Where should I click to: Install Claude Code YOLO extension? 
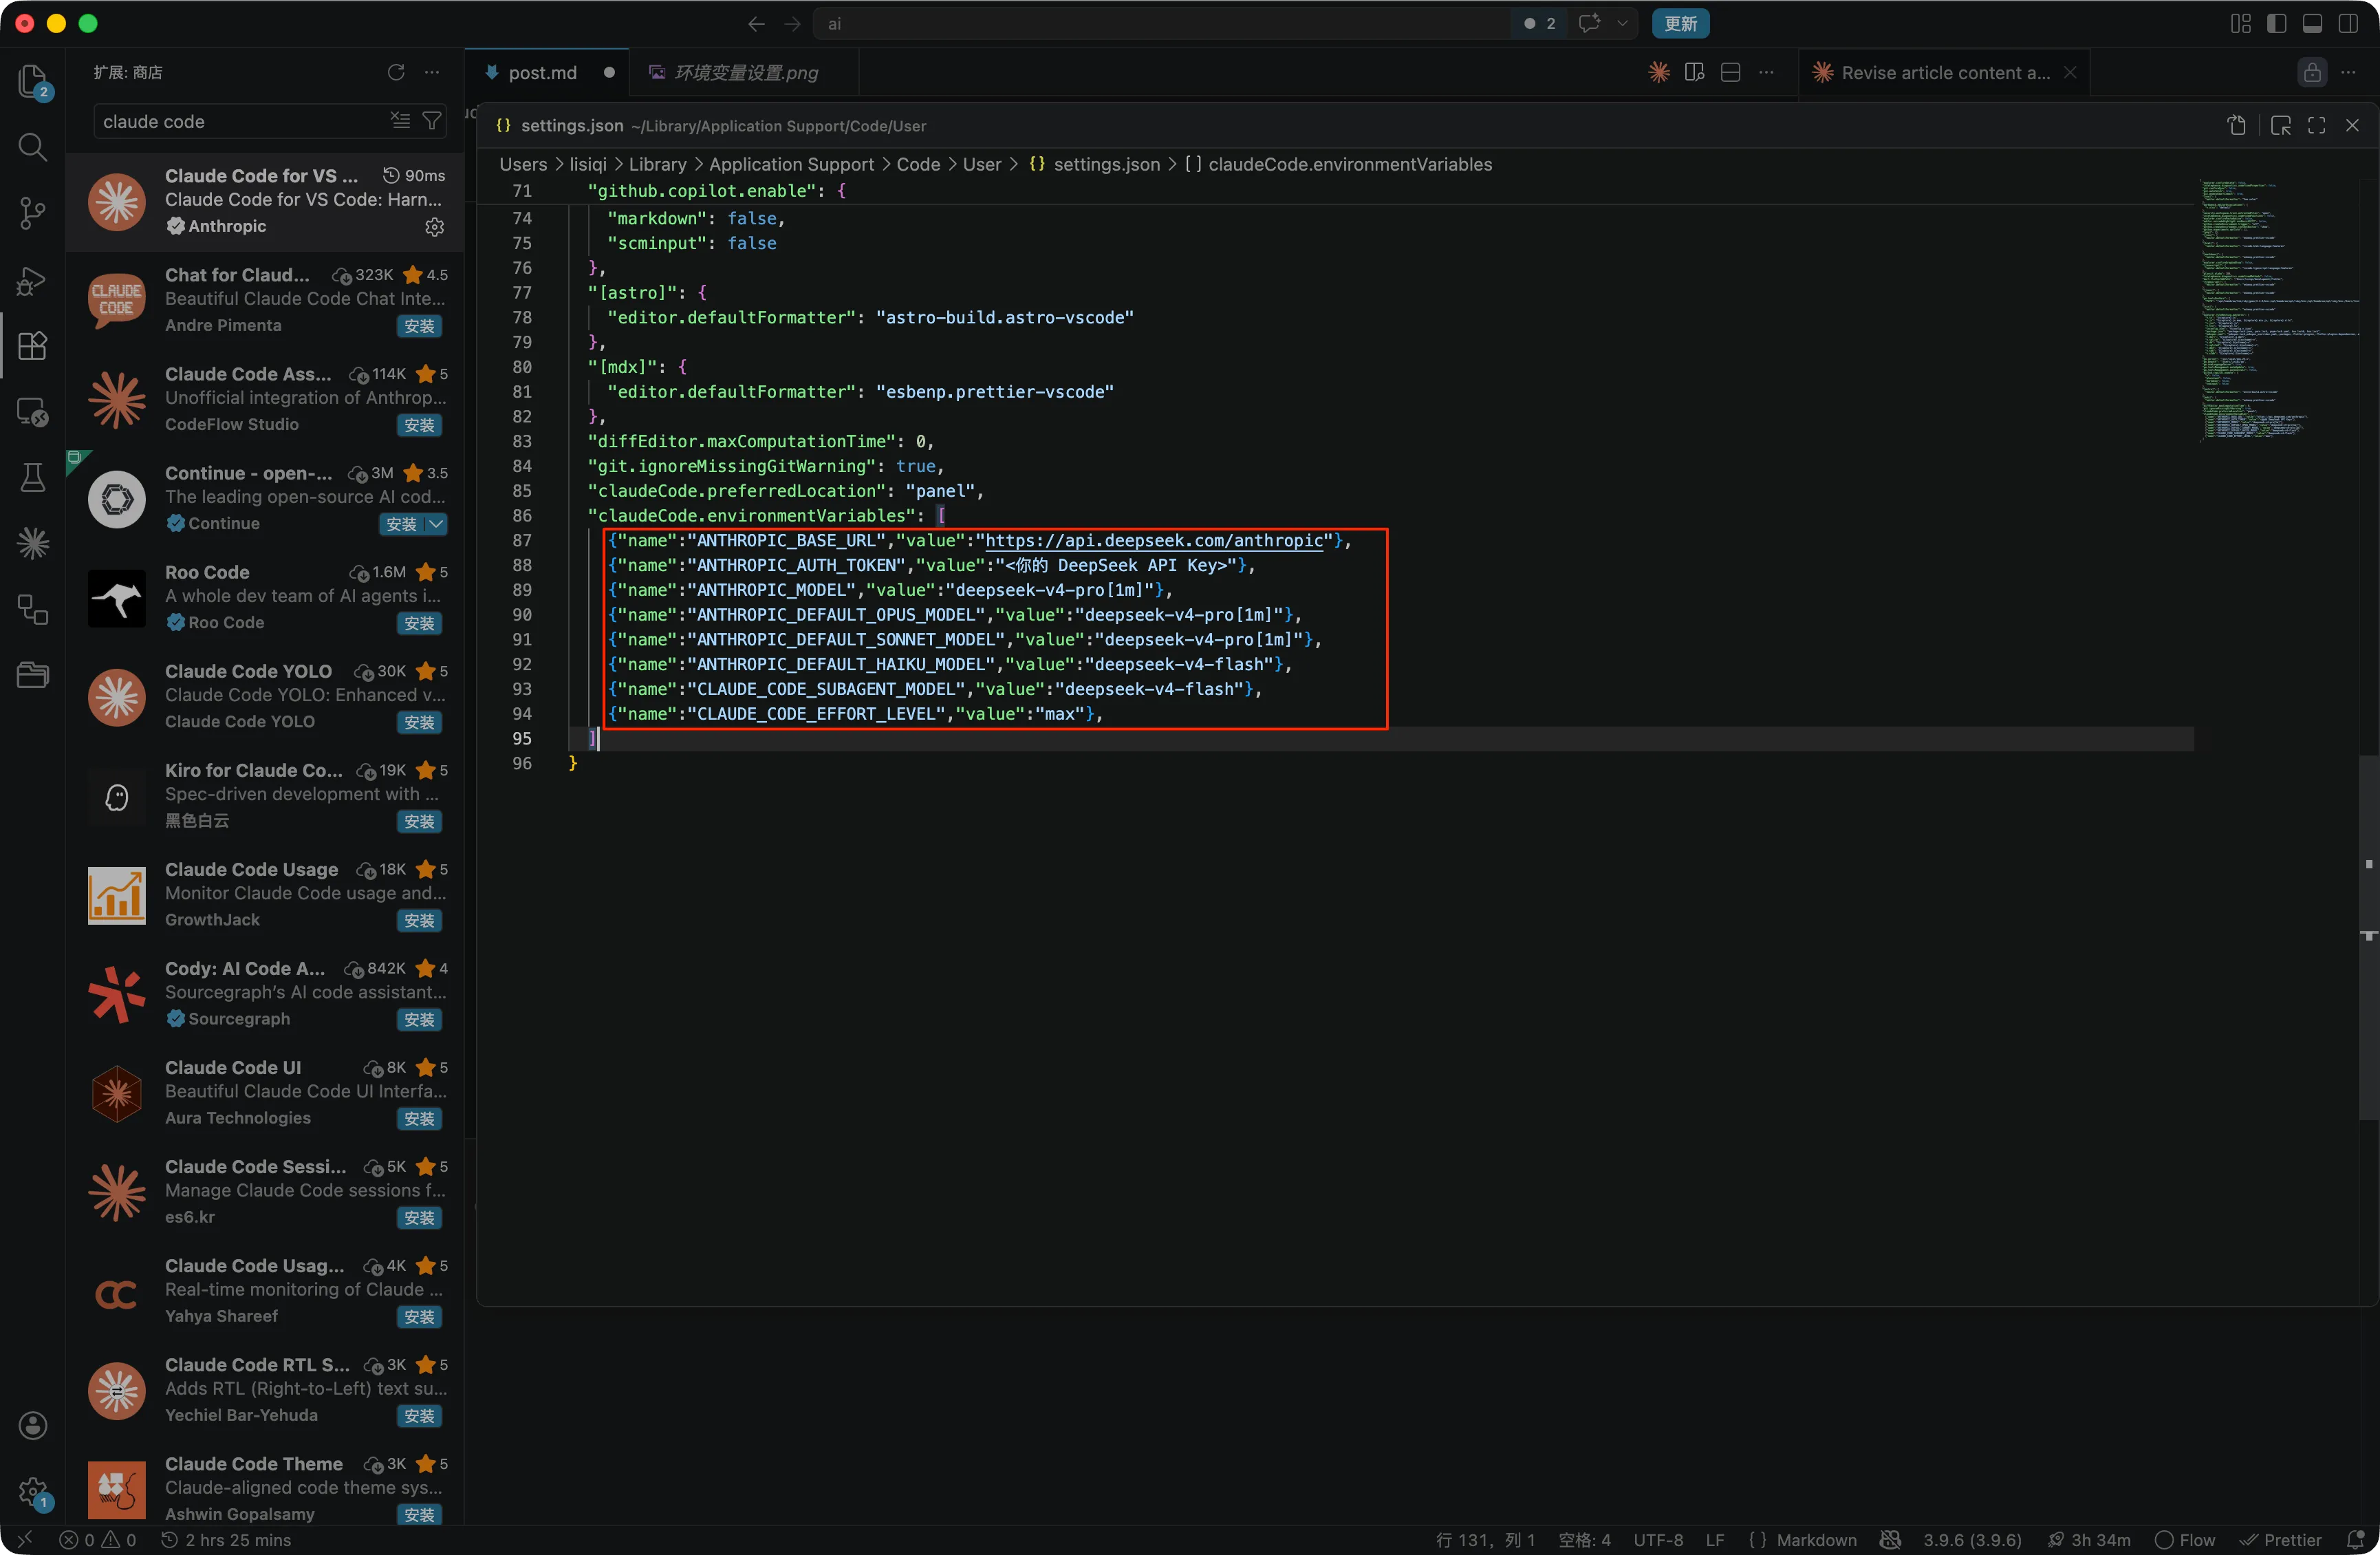click(x=419, y=722)
